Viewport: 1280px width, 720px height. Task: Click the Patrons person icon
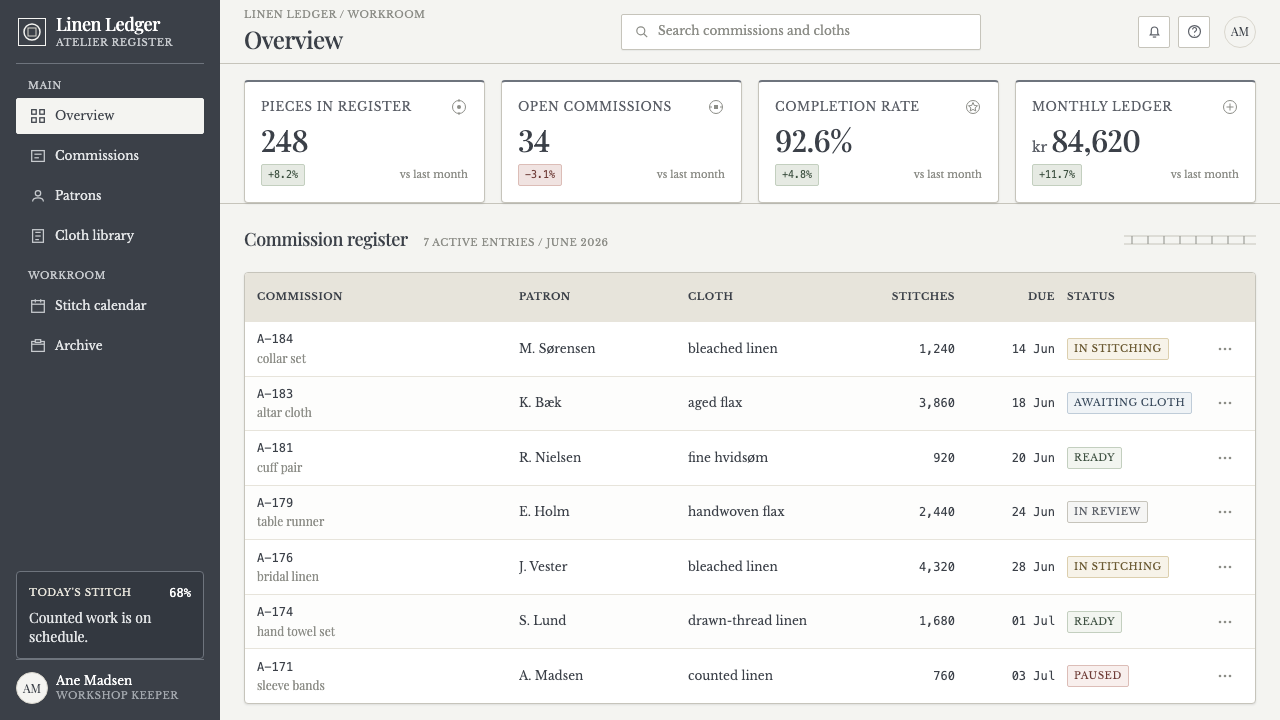pyautogui.click(x=38, y=196)
